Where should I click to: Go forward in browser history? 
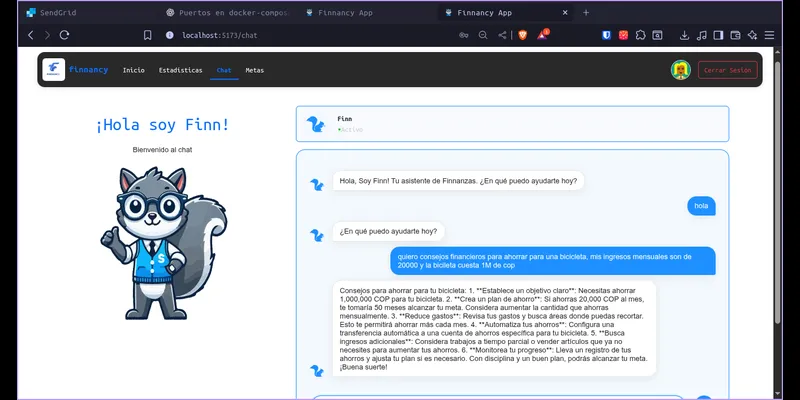(47, 35)
